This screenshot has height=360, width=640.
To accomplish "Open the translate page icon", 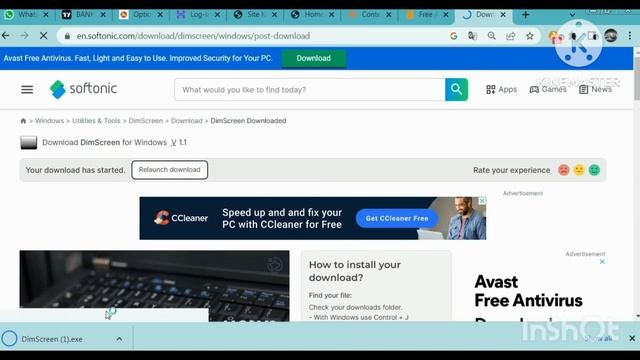I will (473, 36).
